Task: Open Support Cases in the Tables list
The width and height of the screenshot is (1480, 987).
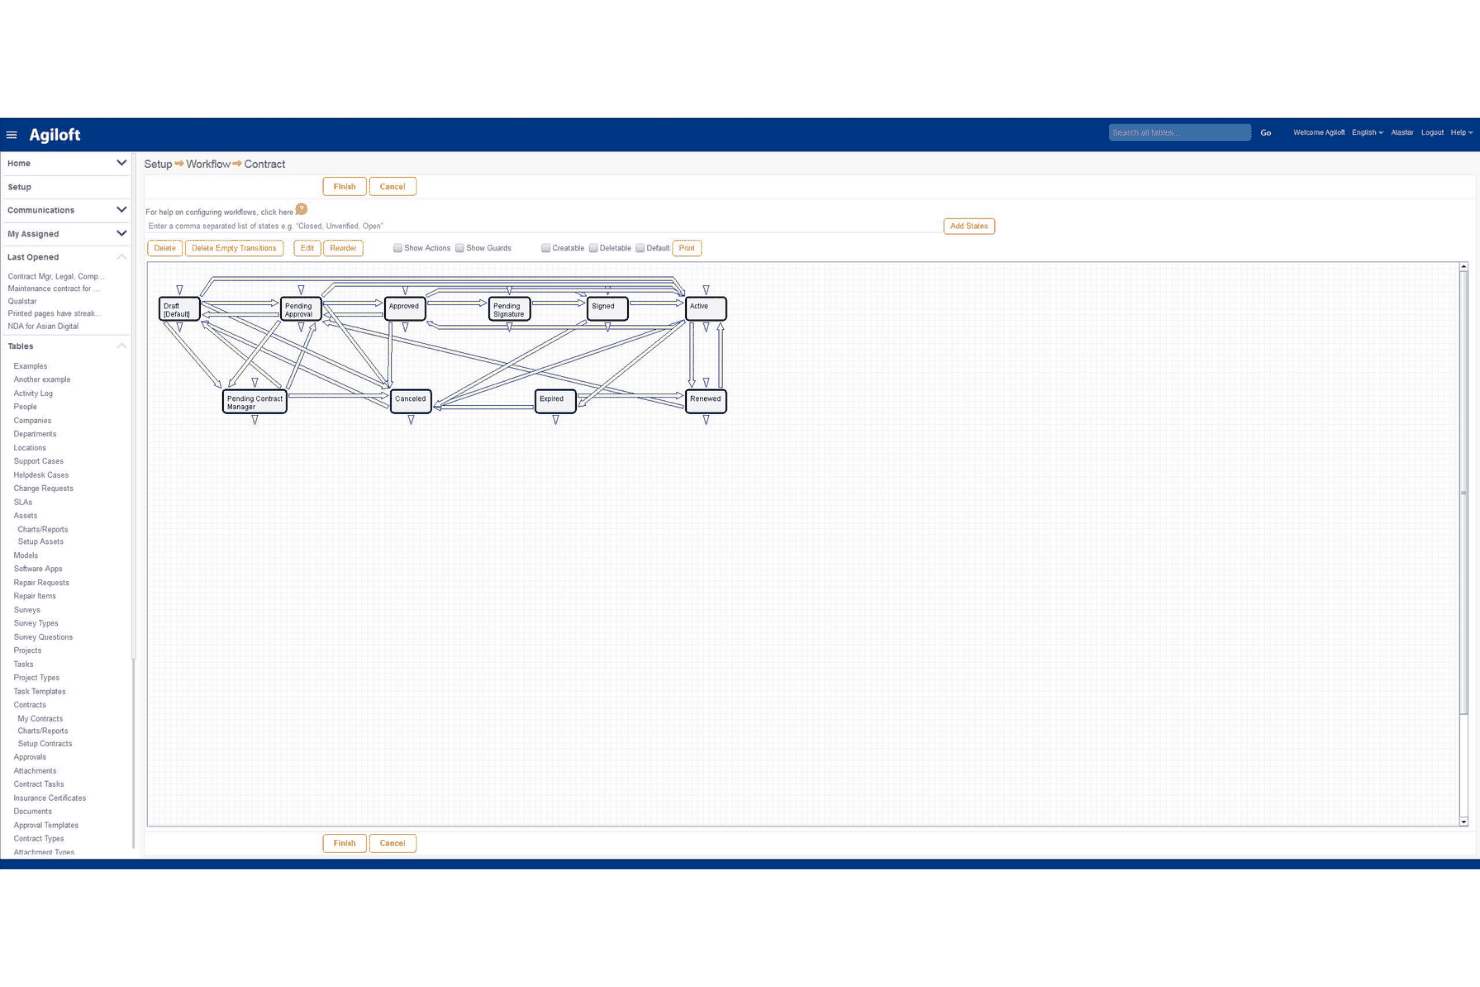Action: tap(39, 461)
